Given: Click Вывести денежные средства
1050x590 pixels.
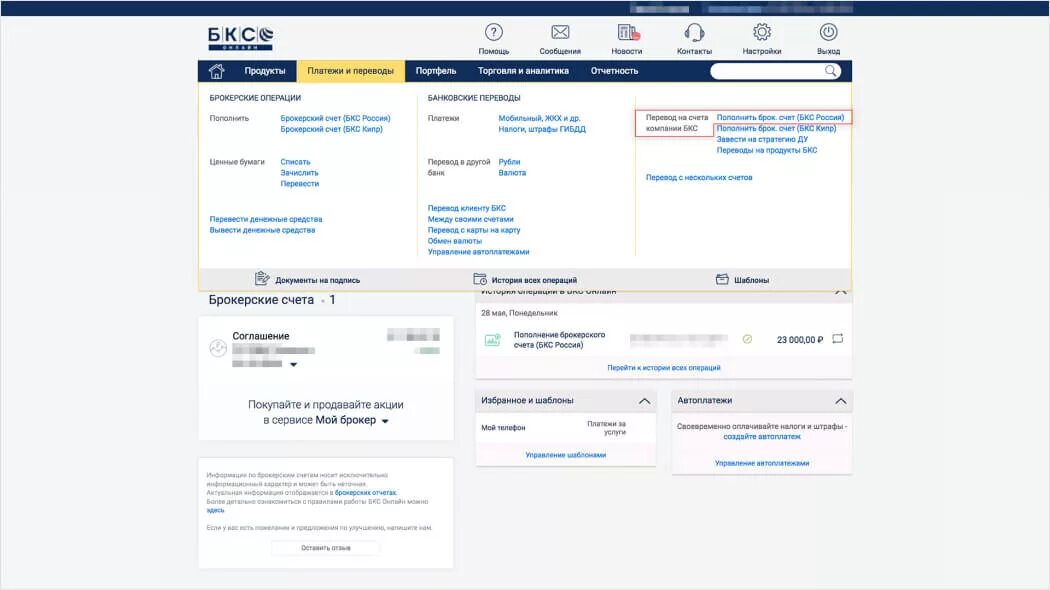Looking at the screenshot, I should click(x=262, y=230).
